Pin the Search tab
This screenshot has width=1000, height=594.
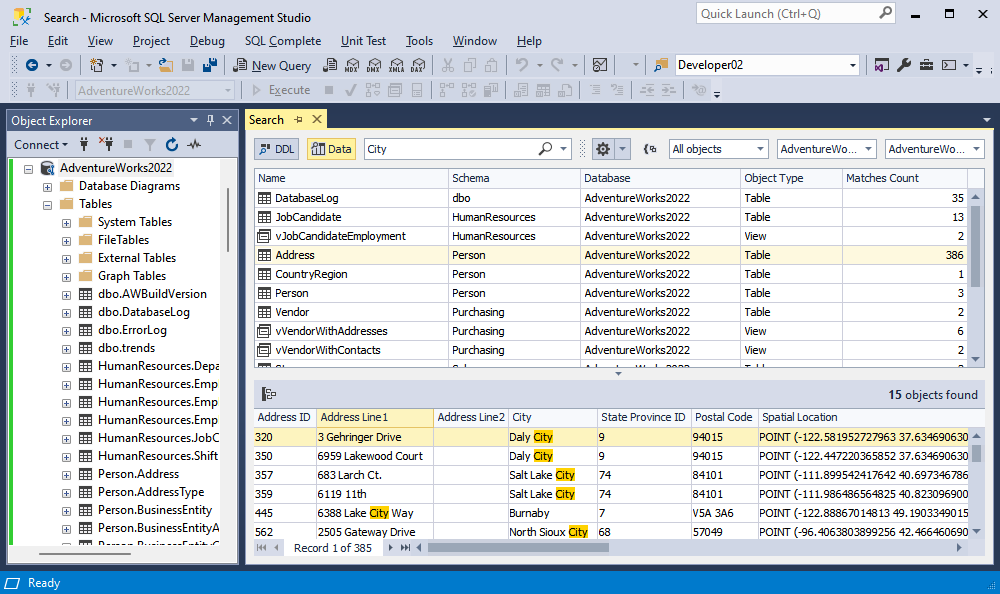pos(298,119)
